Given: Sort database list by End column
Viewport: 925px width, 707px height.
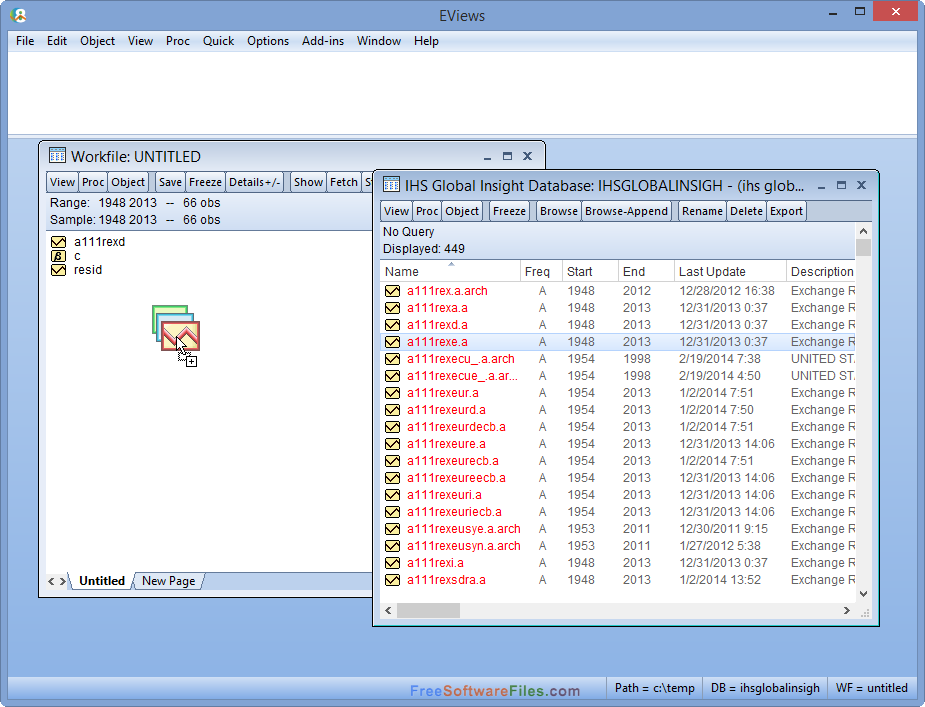Looking at the screenshot, I should (x=646, y=271).
